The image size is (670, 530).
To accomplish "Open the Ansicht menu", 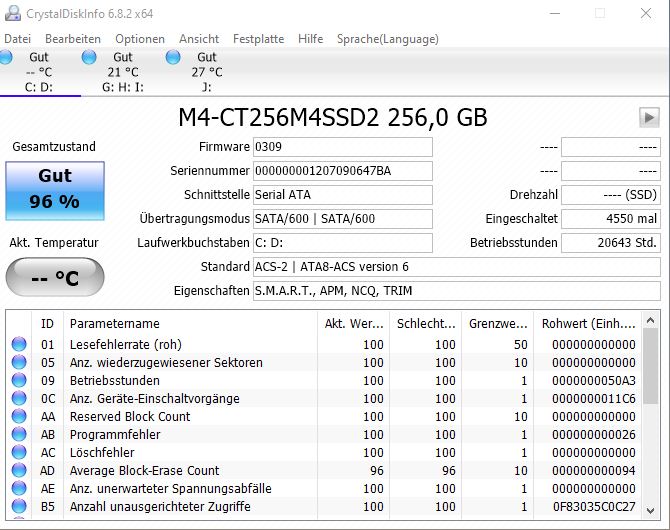I will point(199,39).
